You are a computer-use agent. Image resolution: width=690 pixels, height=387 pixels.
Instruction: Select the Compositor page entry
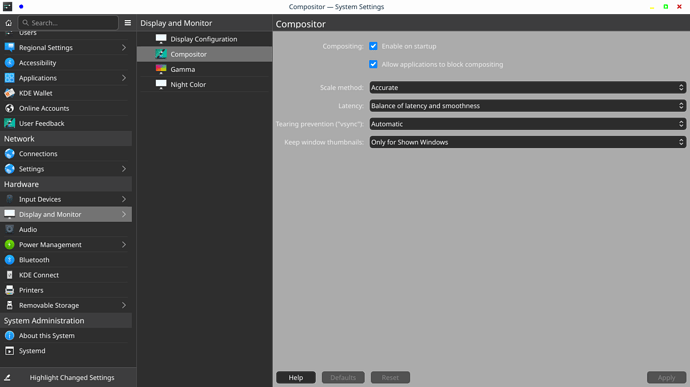point(205,54)
